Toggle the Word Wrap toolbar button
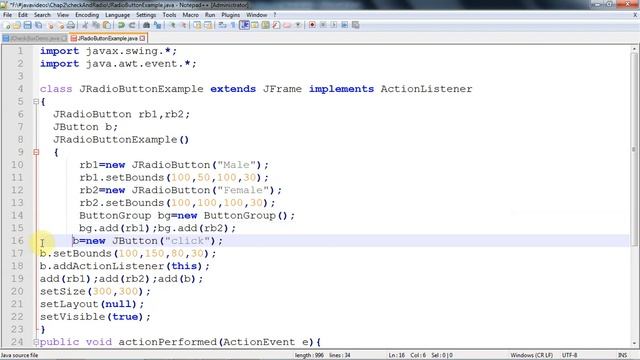 tap(222, 25)
